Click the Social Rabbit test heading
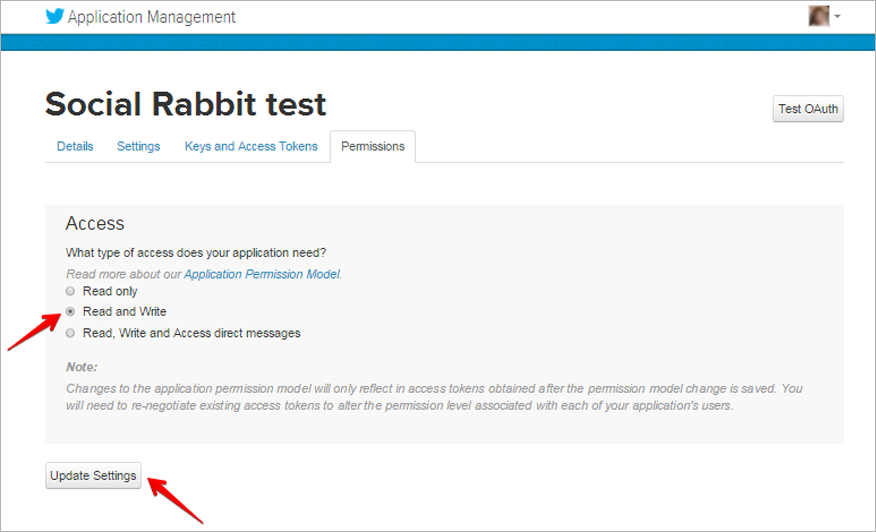Screen dimensions: 876x532 [x=185, y=104]
